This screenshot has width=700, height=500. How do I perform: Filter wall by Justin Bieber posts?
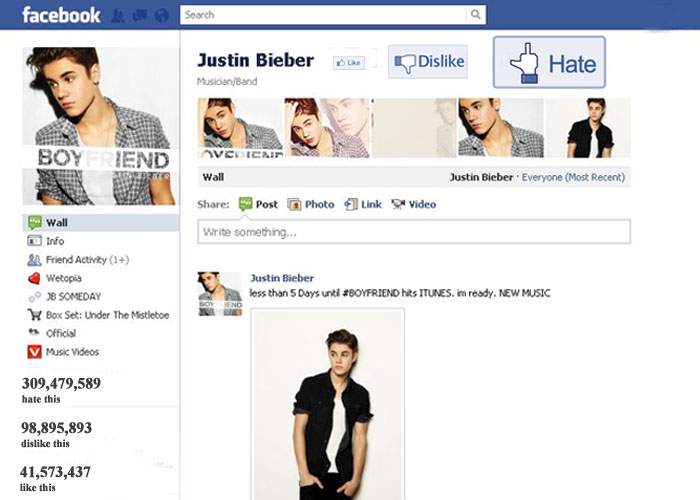pos(481,177)
